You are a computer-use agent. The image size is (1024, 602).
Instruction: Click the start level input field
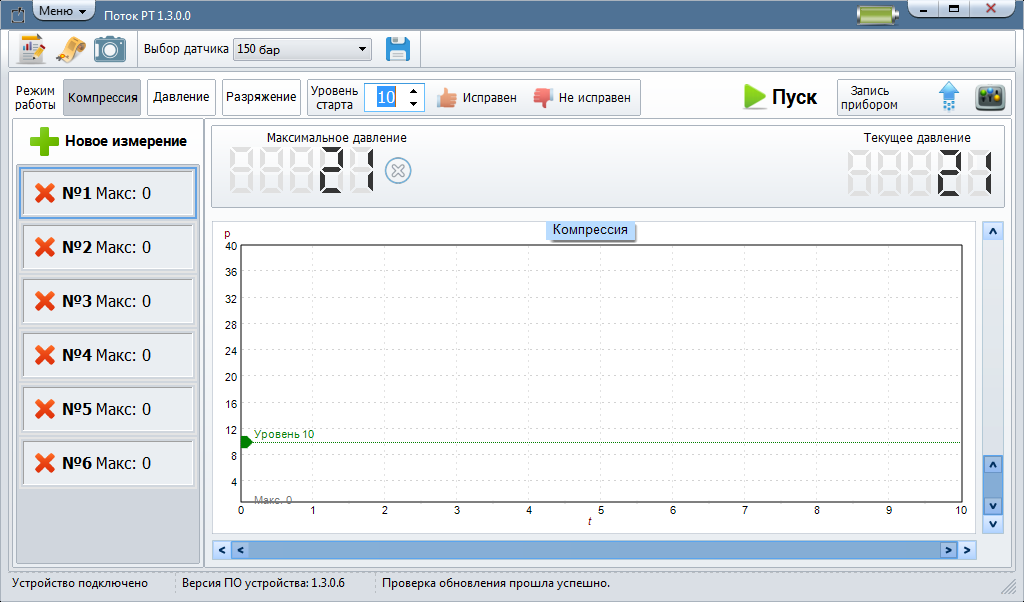click(386, 97)
